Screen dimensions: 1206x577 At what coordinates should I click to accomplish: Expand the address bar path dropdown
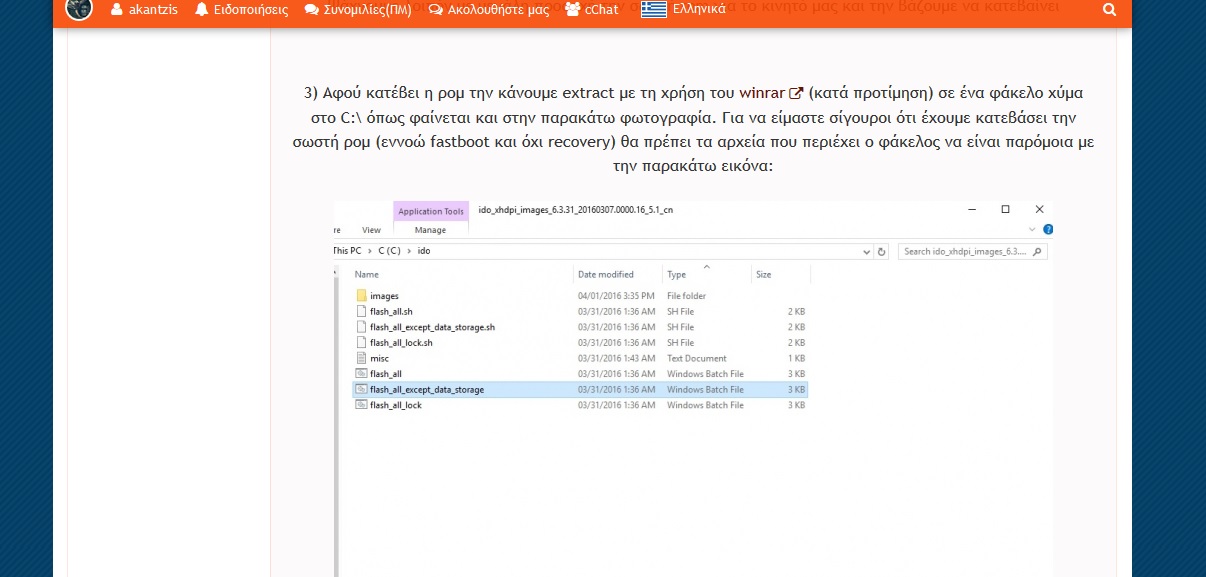867,252
